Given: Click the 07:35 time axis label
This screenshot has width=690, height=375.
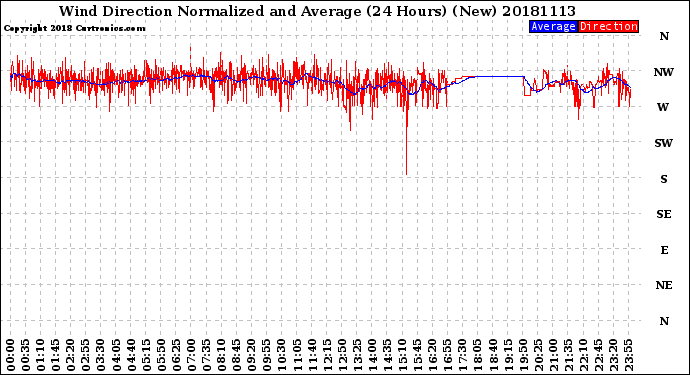Looking at the screenshot, I should (207, 355).
